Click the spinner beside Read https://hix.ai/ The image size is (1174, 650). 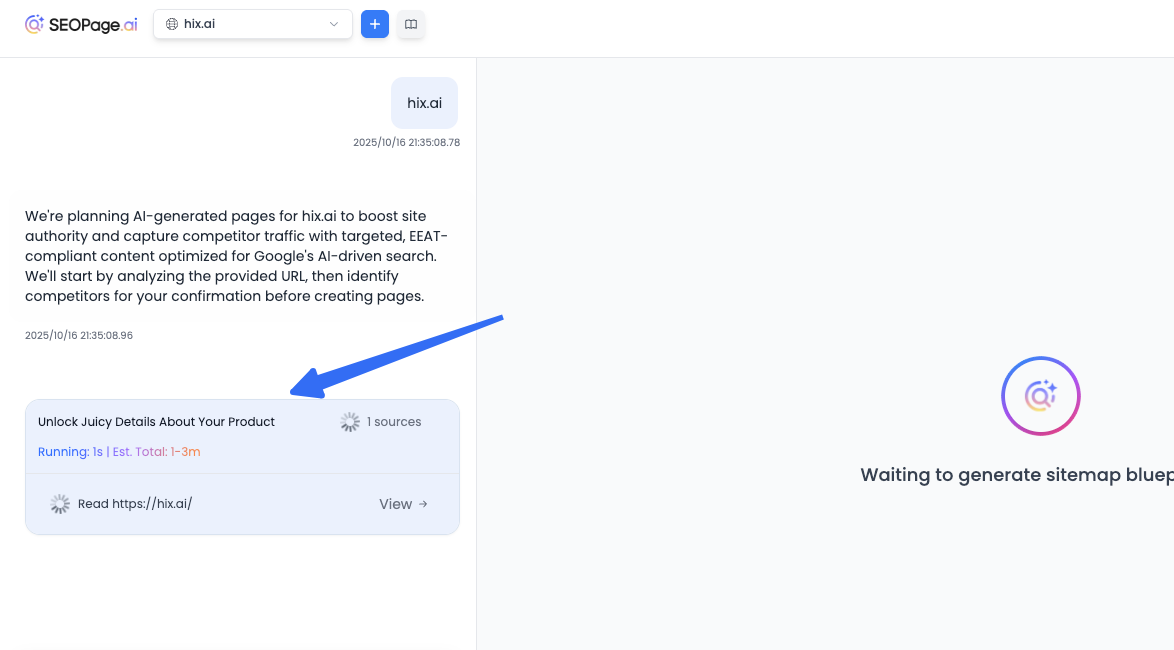tap(60, 504)
